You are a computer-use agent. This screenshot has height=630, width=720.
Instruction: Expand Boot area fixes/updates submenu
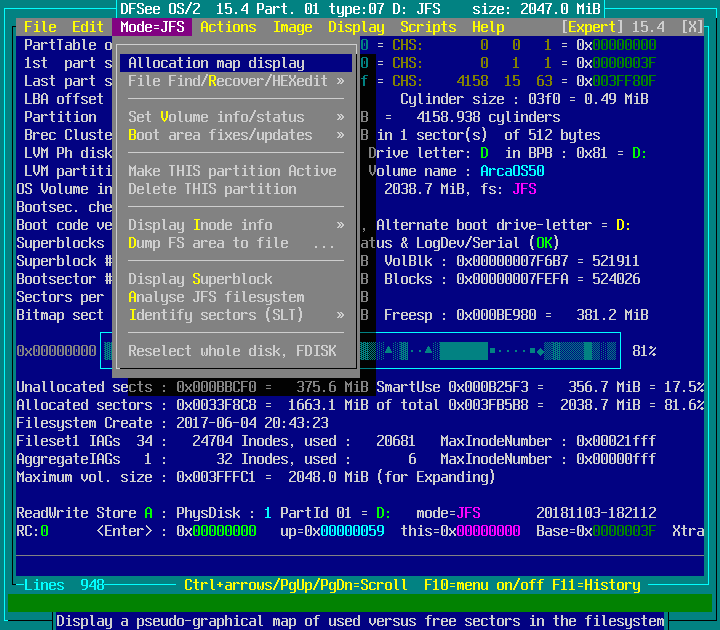(x=236, y=135)
